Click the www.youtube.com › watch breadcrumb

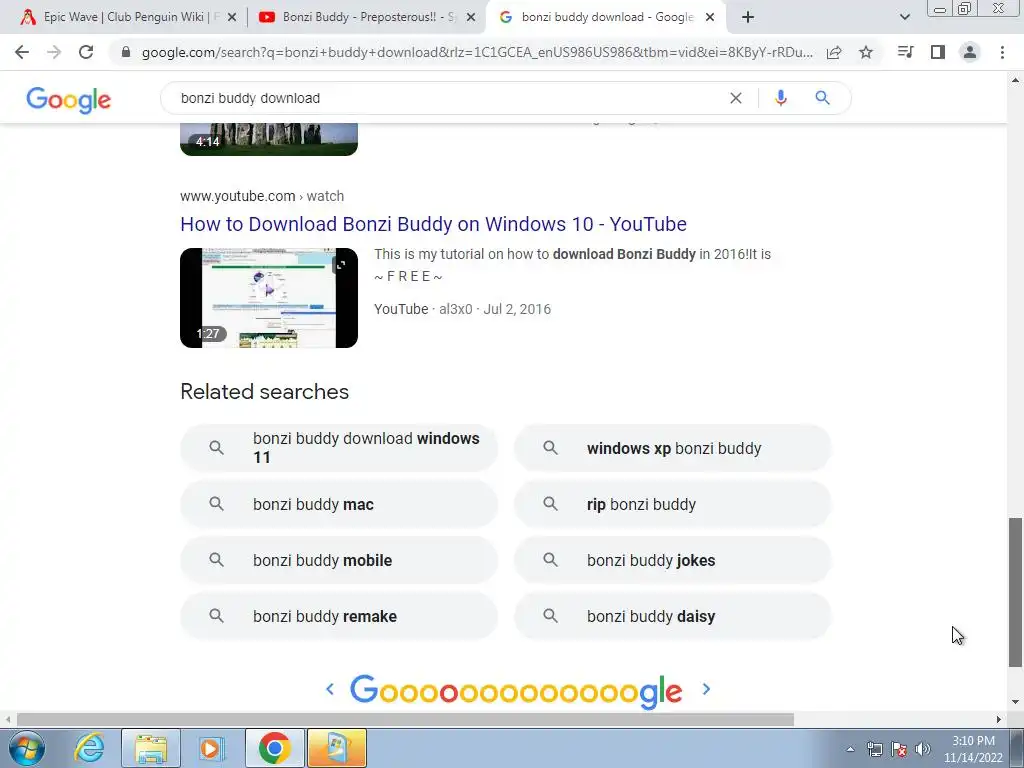click(262, 196)
